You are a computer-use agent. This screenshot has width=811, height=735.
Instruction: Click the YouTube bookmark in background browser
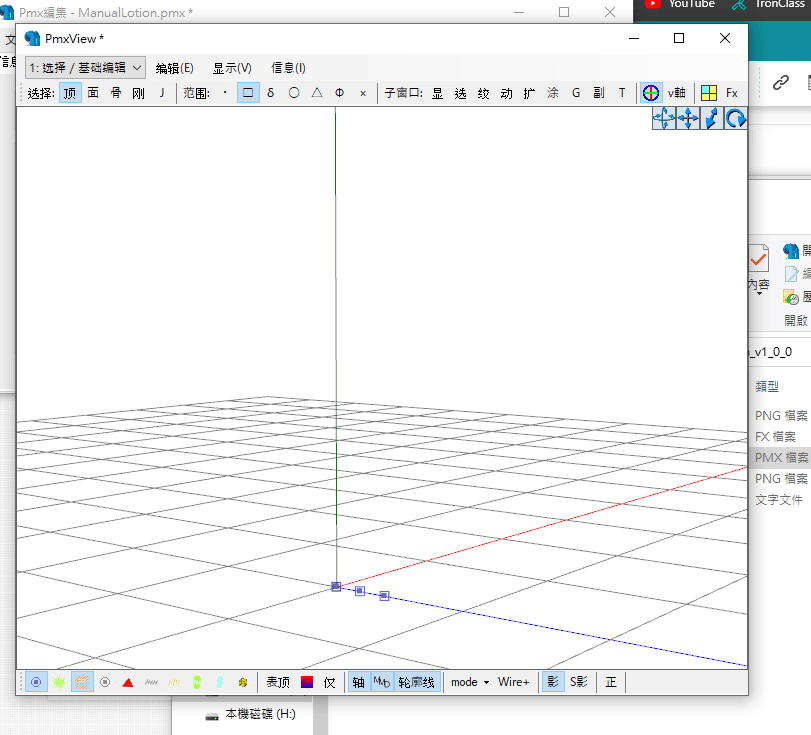(680, 4)
